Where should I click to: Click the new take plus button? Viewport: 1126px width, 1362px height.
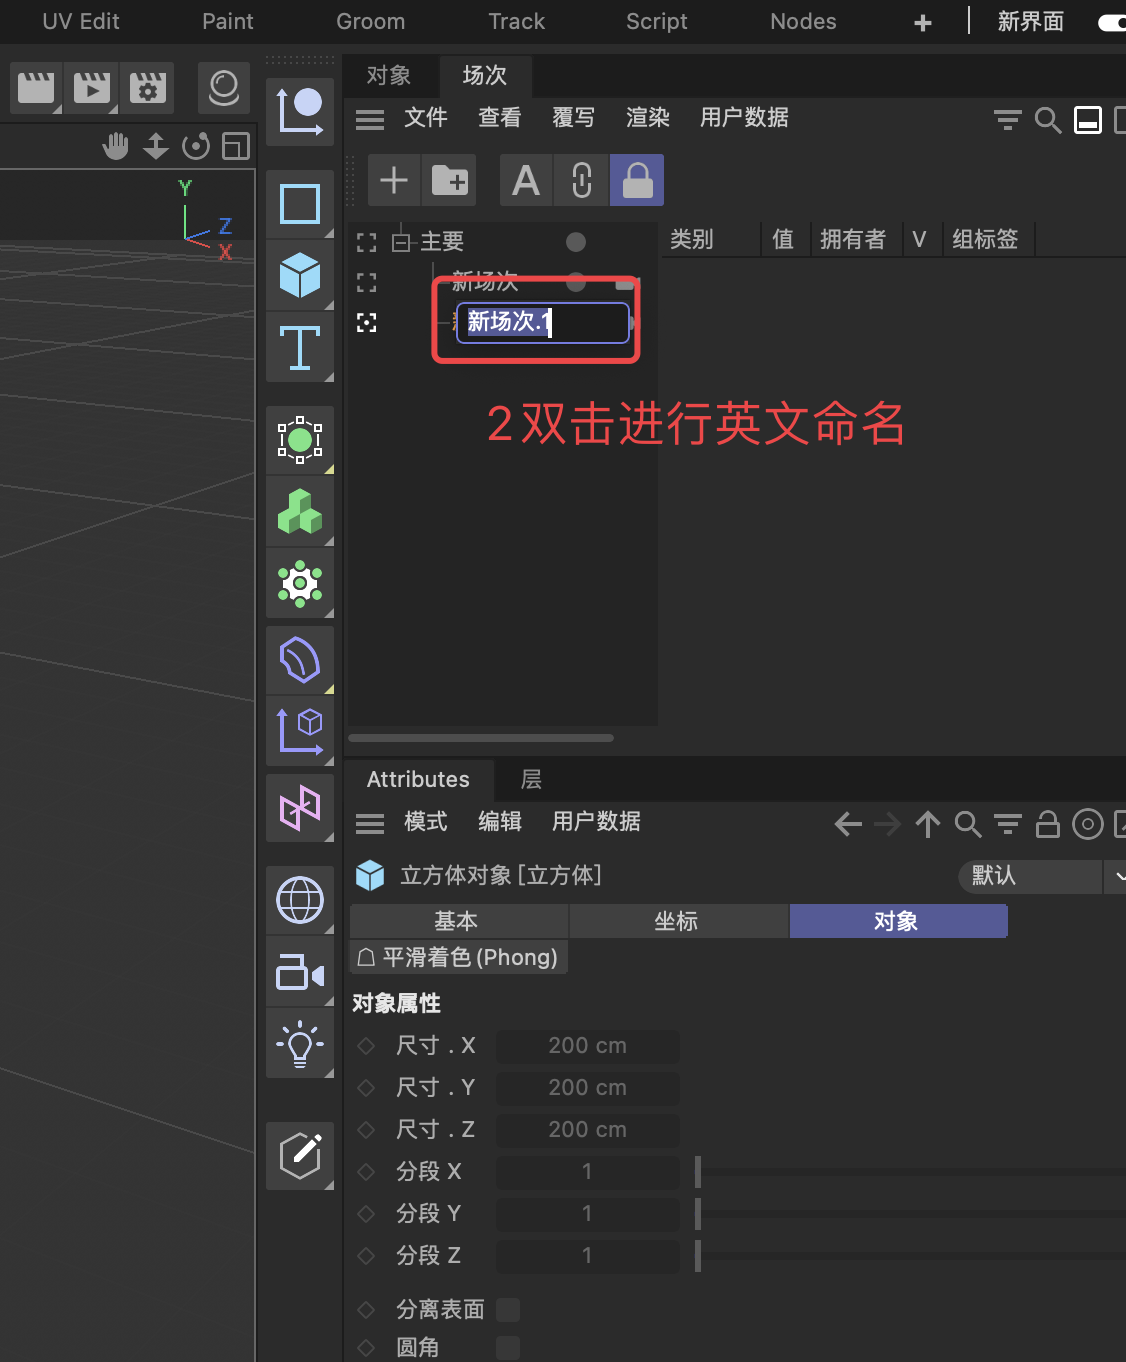pos(394,180)
